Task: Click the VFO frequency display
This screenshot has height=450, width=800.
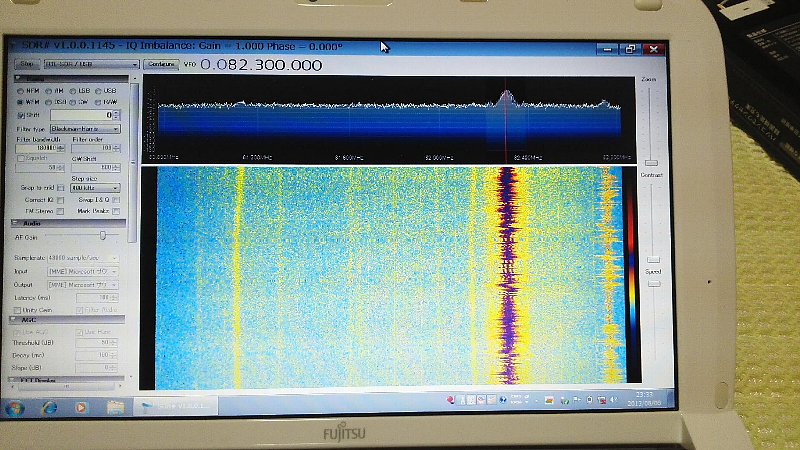Action: click(x=261, y=65)
